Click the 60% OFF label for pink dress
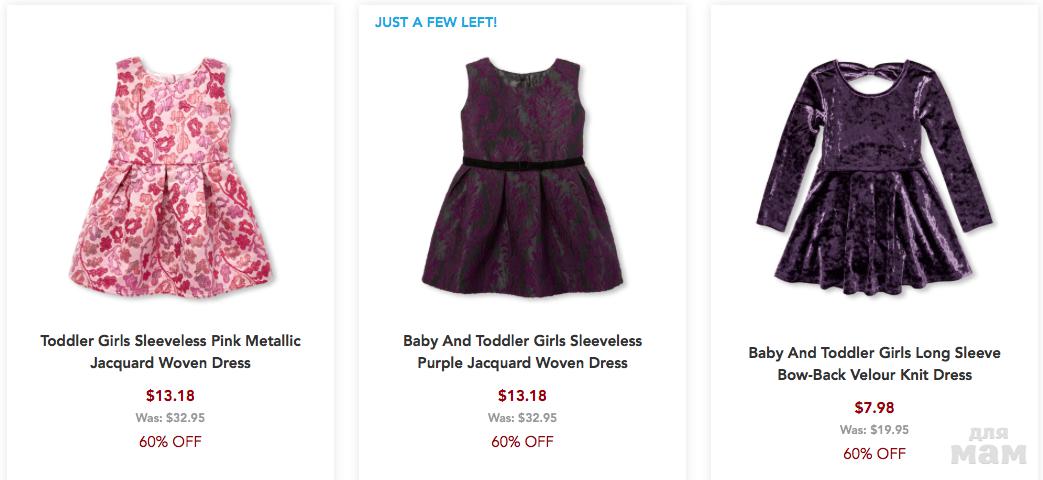The width and height of the screenshot is (1043, 480). coord(170,441)
